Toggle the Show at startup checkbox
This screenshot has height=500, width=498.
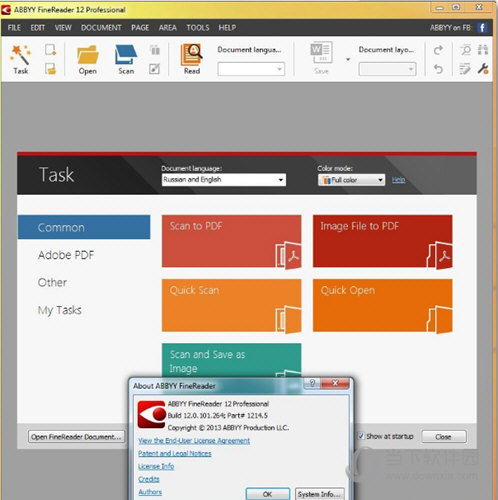coord(361,436)
